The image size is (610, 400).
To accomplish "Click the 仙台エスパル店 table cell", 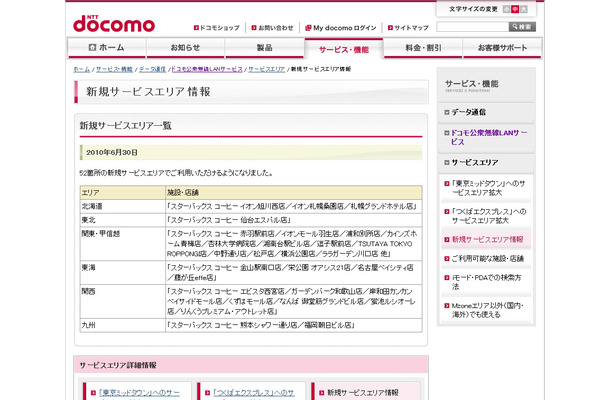I will coord(294,220).
